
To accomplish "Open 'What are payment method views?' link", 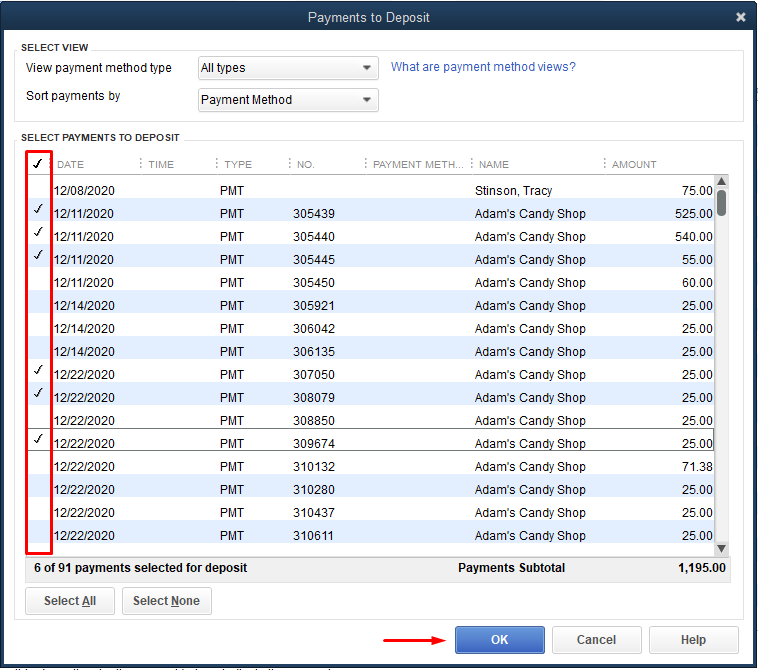I will coord(483,67).
